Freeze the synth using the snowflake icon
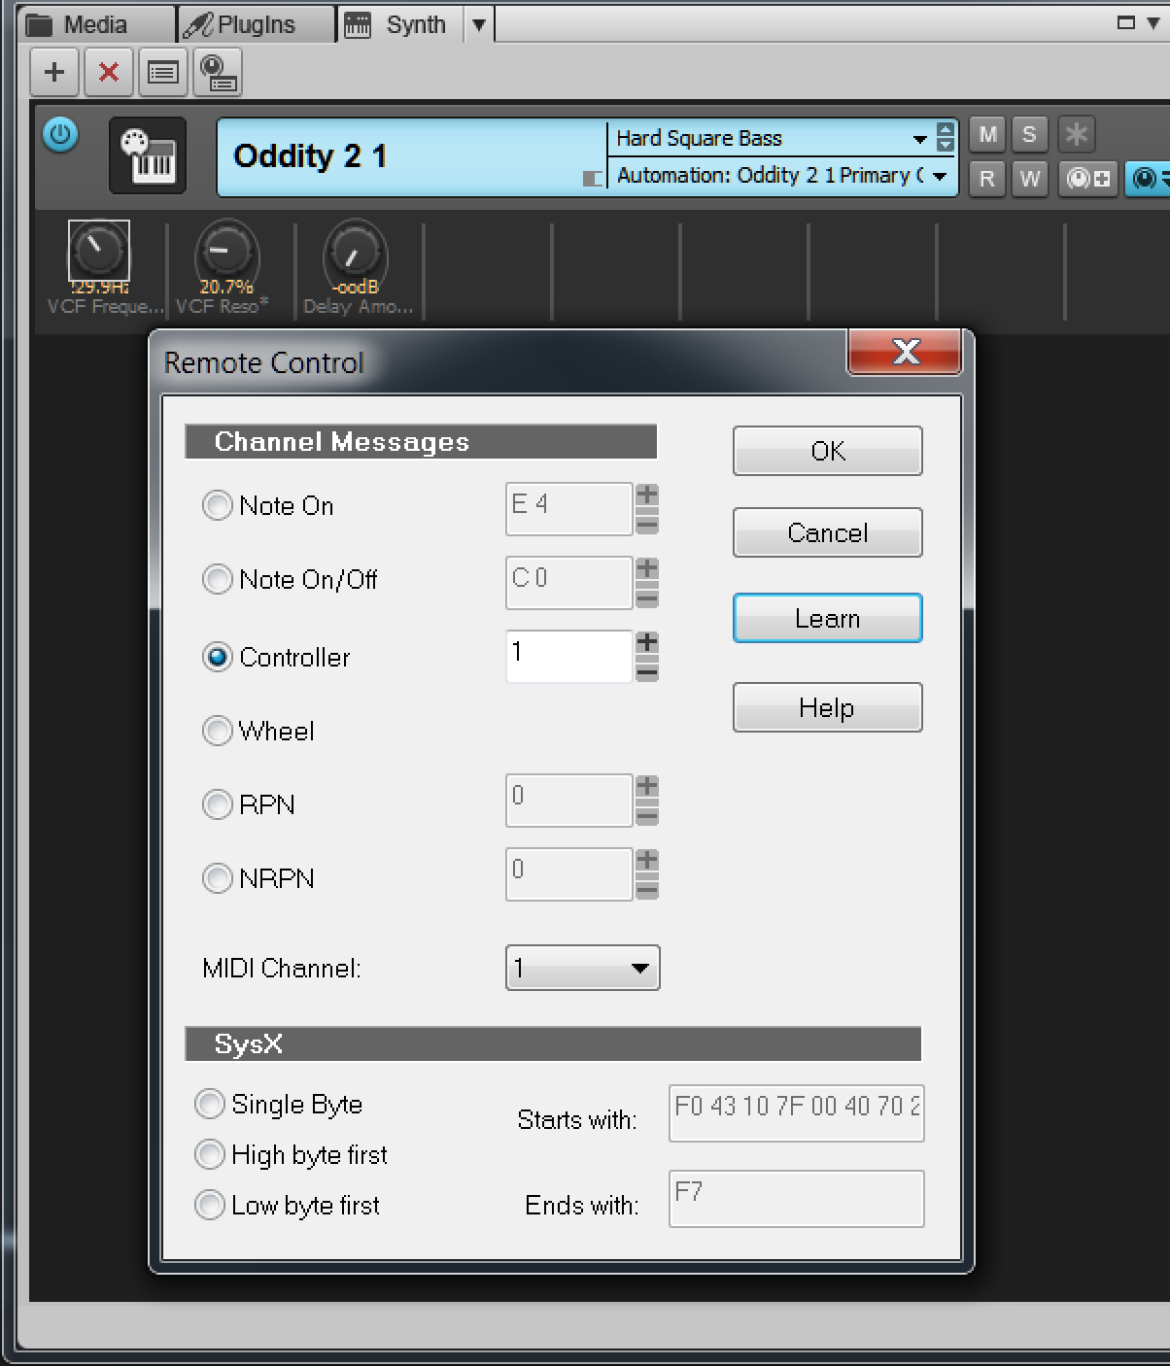 click(1076, 134)
